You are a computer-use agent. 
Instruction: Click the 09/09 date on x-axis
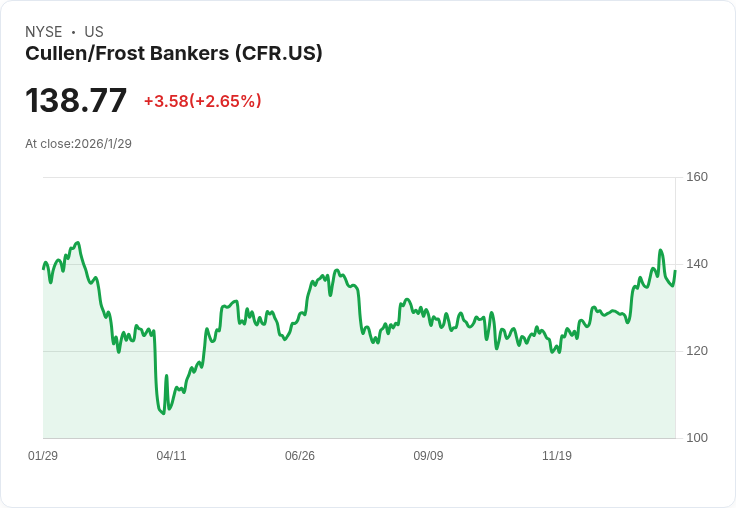[428, 456]
